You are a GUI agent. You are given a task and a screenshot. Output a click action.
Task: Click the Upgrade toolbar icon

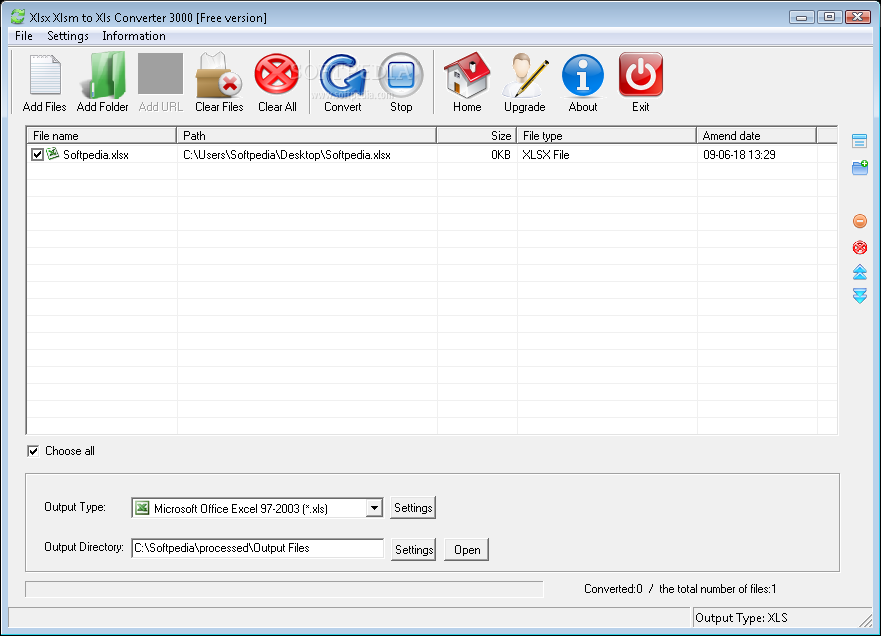coord(525,75)
